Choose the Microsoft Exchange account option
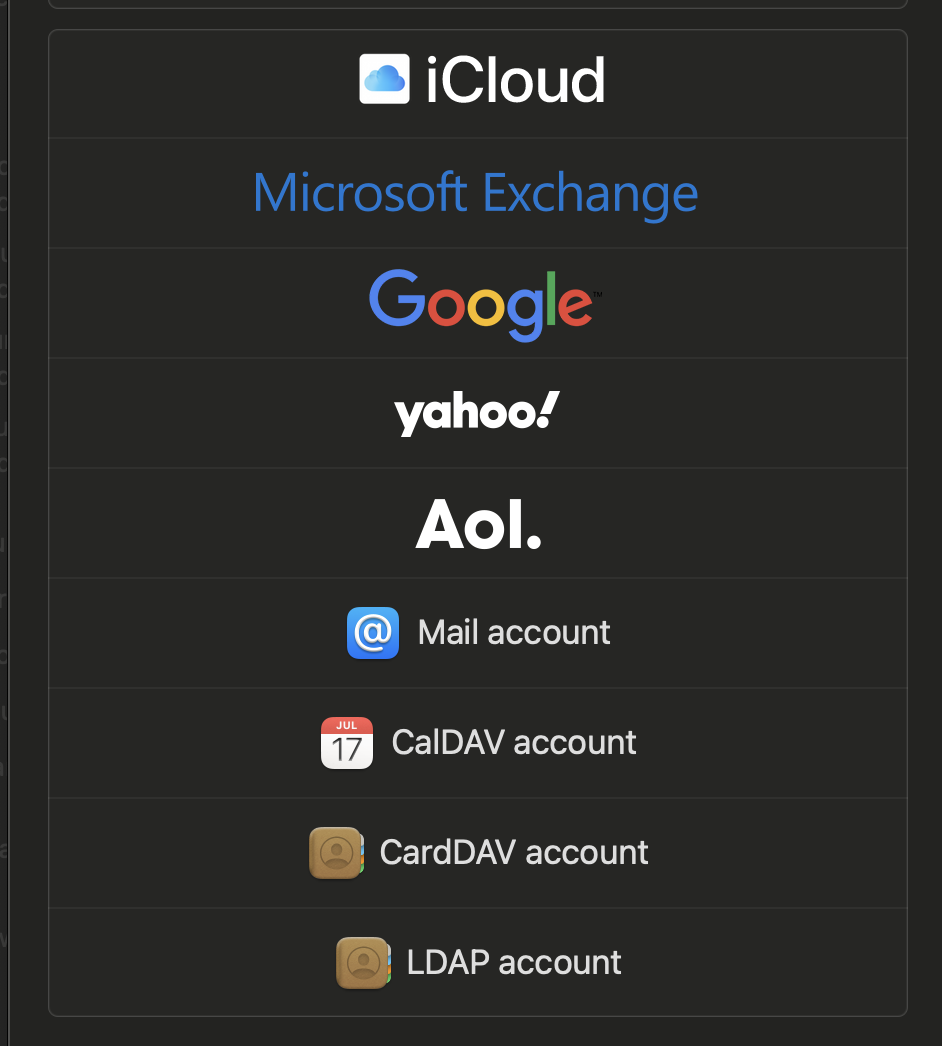Image resolution: width=942 pixels, height=1046 pixels. click(x=476, y=193)
